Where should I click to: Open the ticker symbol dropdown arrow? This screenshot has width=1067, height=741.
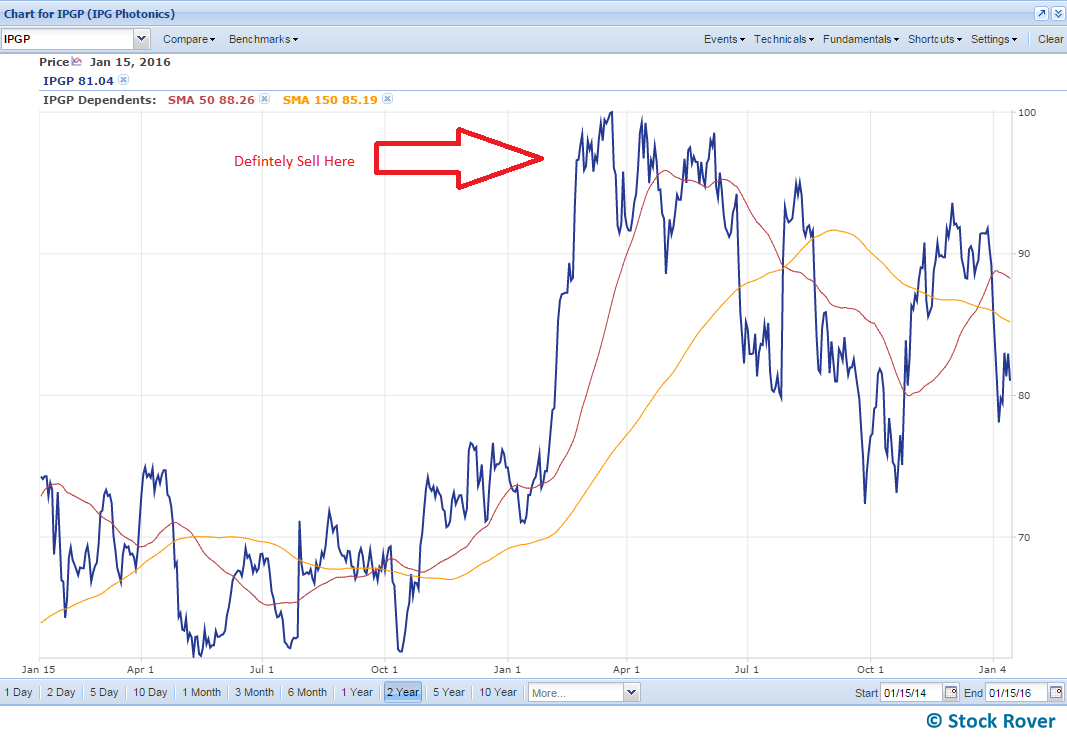(x=142, y=39)
